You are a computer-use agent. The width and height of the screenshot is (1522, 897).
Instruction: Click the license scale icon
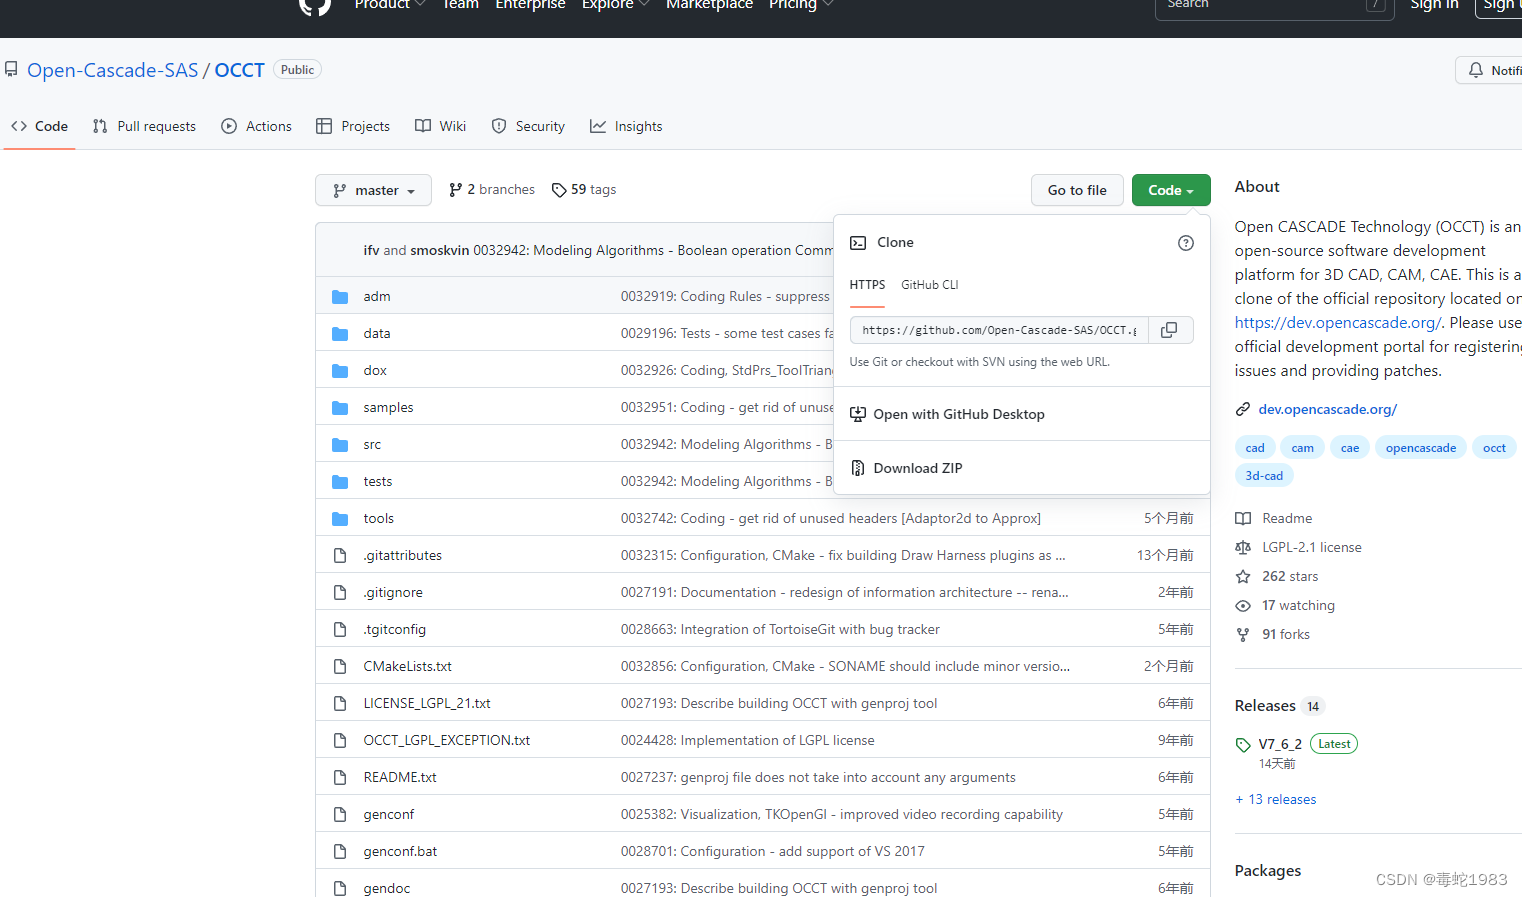1243,548
